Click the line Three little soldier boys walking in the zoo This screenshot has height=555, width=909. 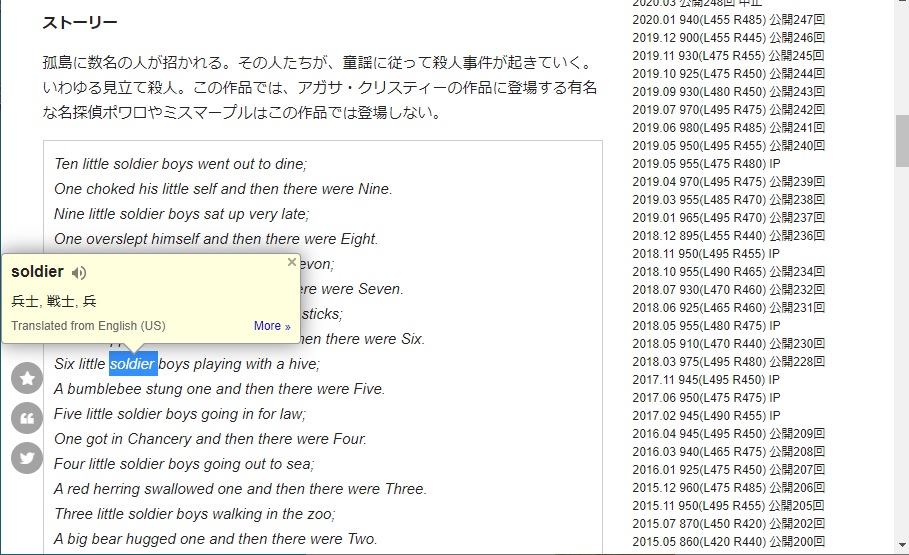tap(195, 514)
